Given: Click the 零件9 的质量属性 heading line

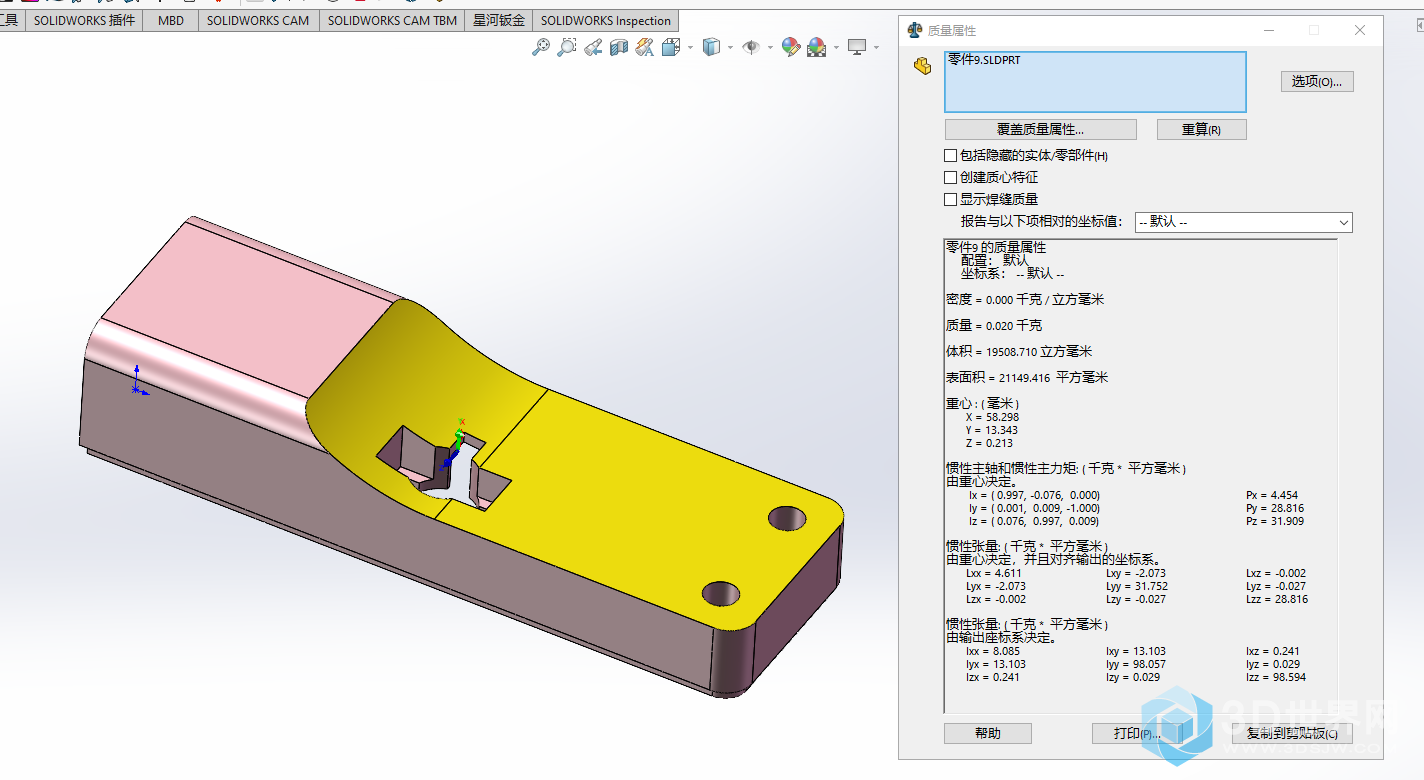Looking at the screenshot, I should click(996, 247).
